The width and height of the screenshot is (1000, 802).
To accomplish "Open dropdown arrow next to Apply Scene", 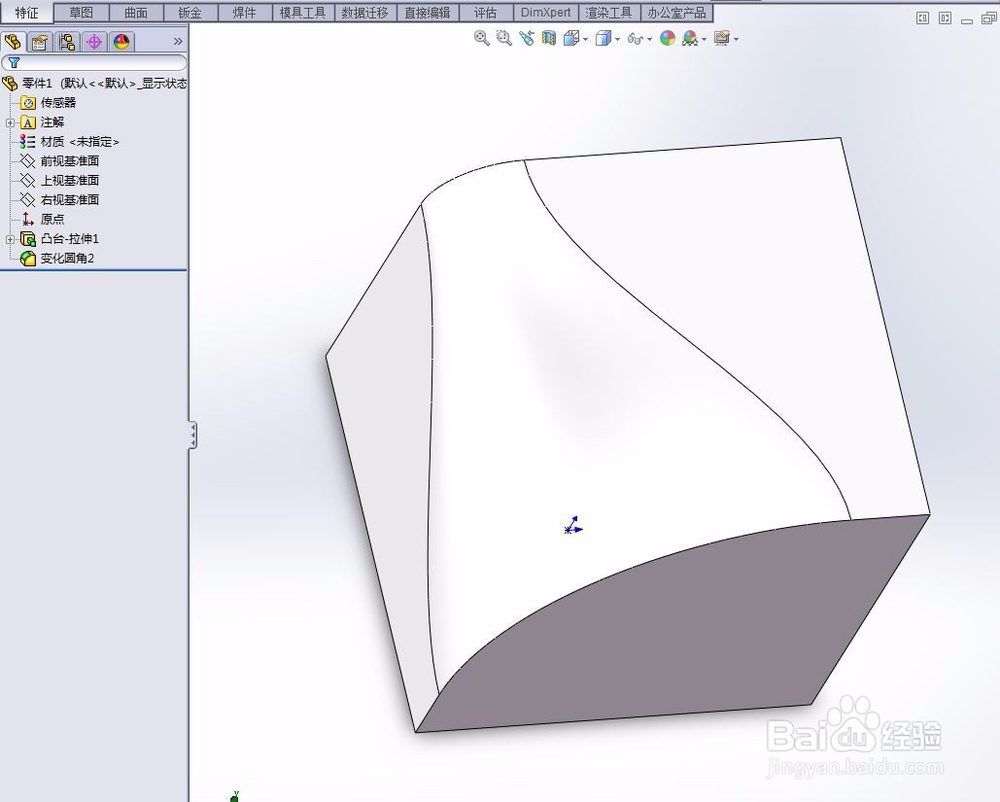I will (703, 40).
